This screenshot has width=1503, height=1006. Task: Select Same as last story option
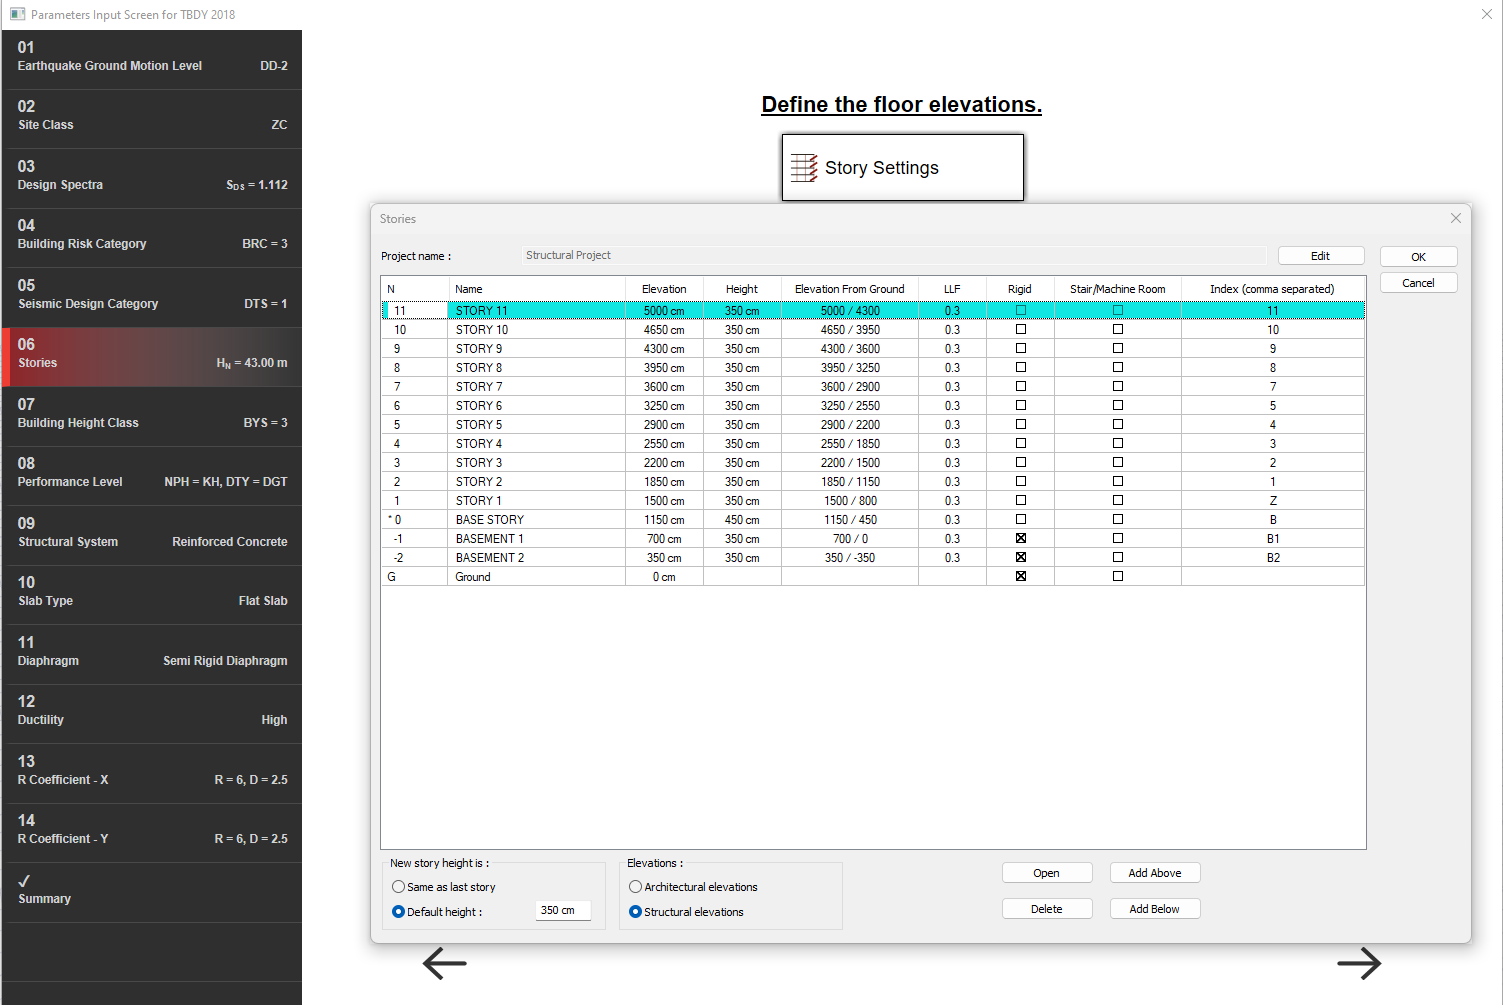coord(399,887)
